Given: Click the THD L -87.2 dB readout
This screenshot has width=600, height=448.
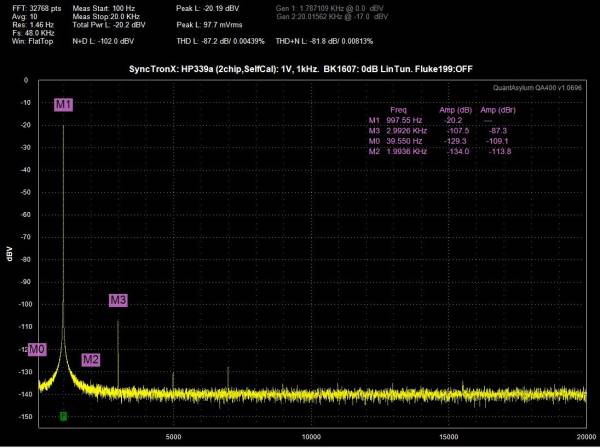Looking at the screenshot, I should [x=220, y=41].
